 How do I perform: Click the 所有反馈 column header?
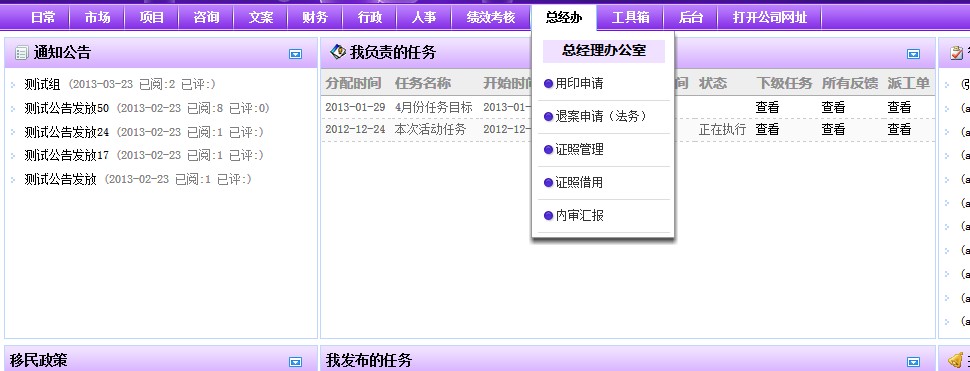(x=850, y=83)
